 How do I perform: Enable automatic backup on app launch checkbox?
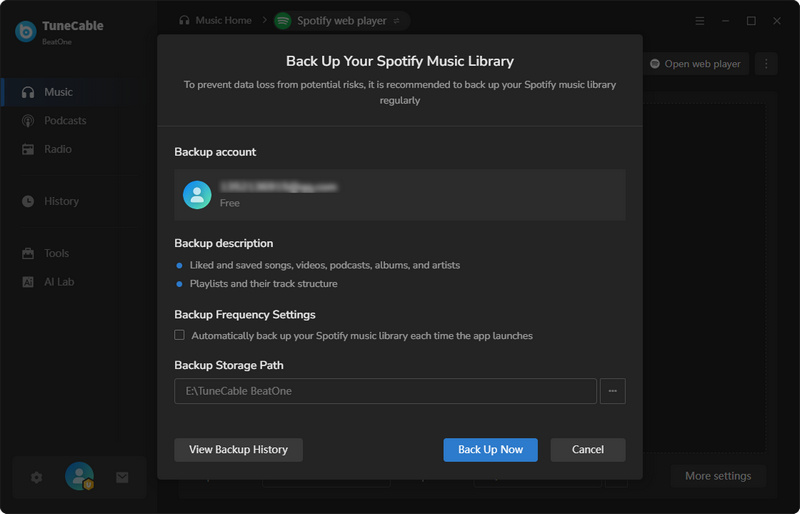[x=180, y=335]
